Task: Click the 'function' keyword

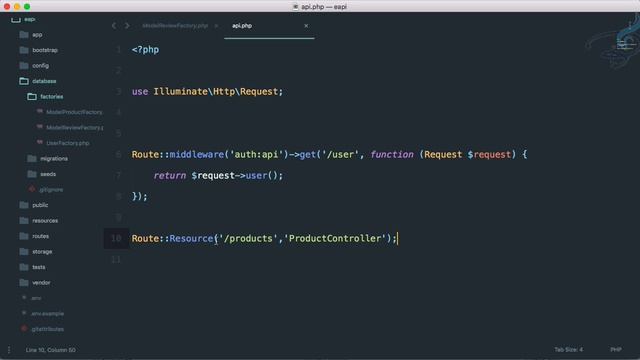Action: 392,154
